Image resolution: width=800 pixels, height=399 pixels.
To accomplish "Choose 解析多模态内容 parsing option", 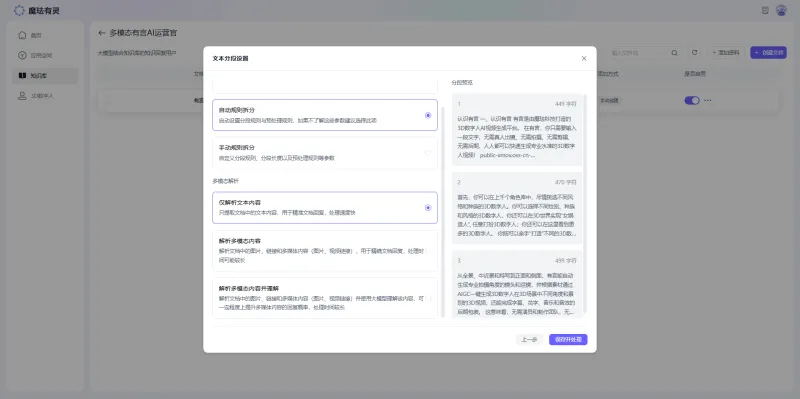I will coord(325,251).
